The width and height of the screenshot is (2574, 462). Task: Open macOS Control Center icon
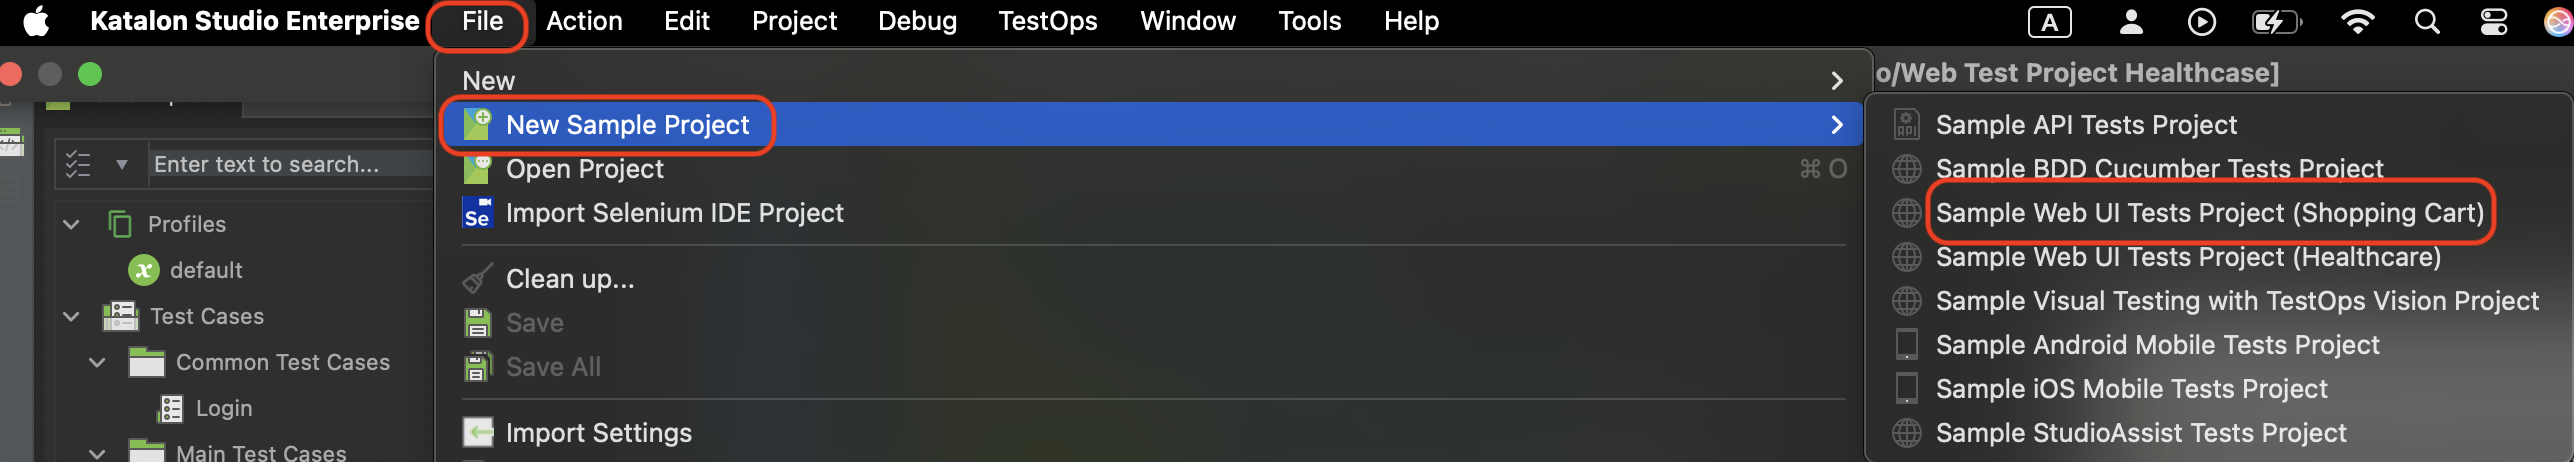point(2494,22)
